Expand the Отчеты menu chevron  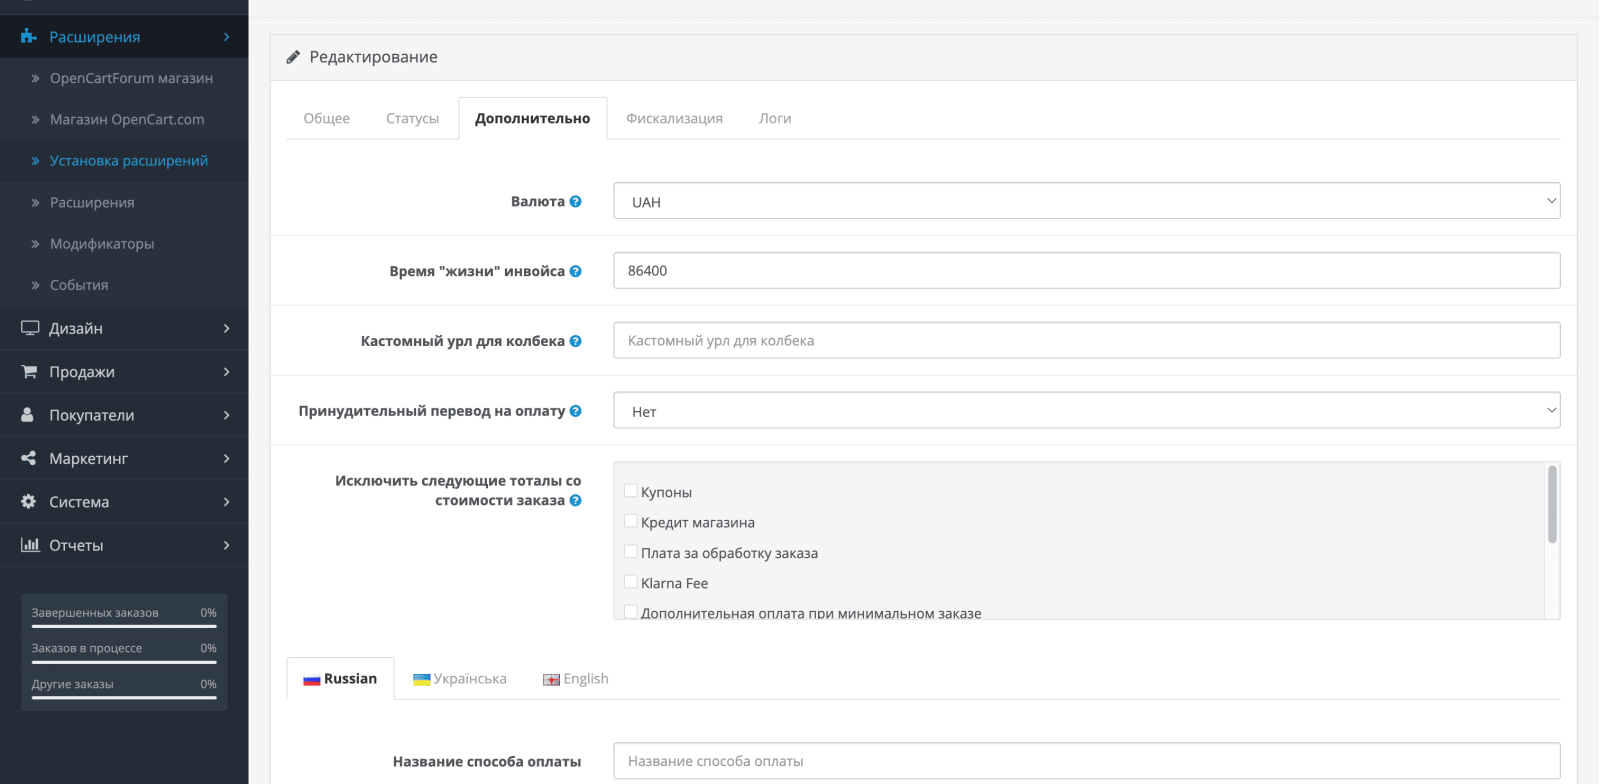[x=227, y=545]
